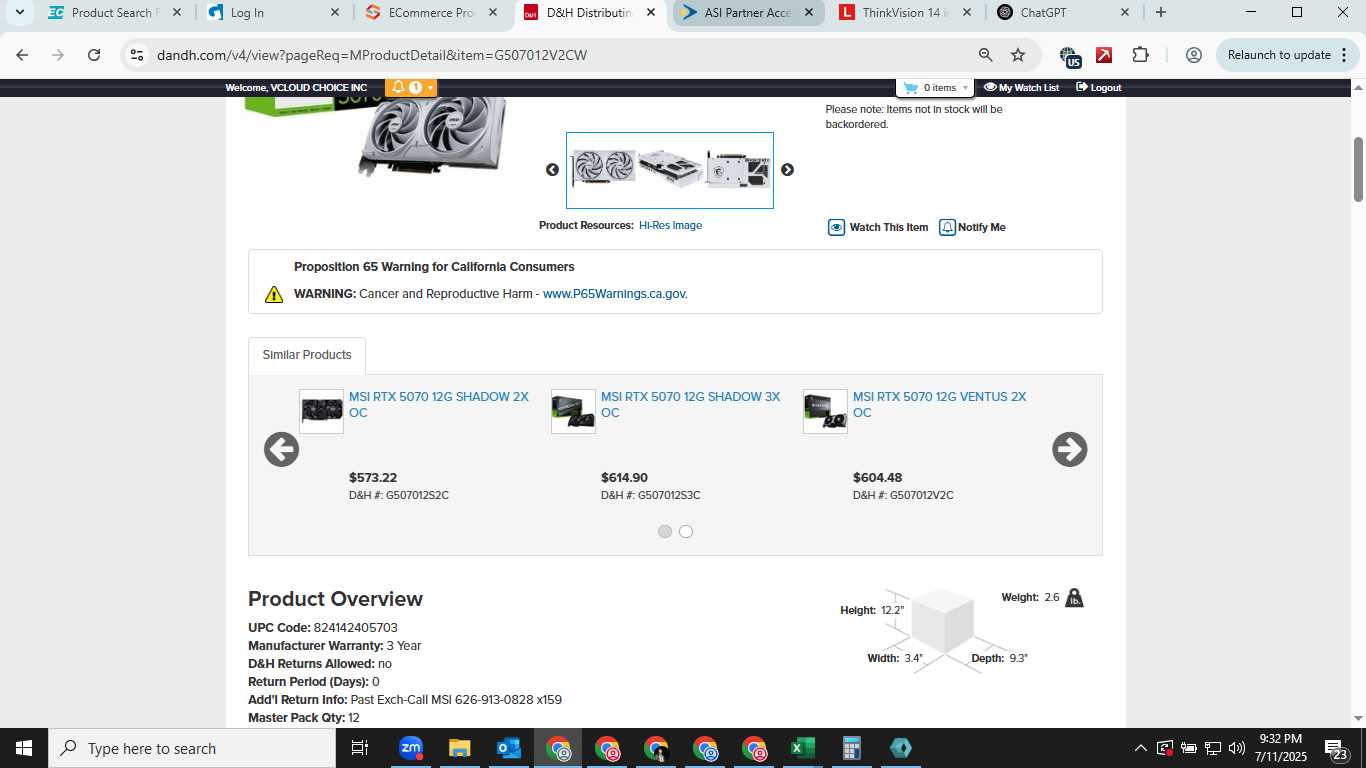Expand the notifications bell dropdown
Viewport: 1366px width, 768px height.
point(411,88)
